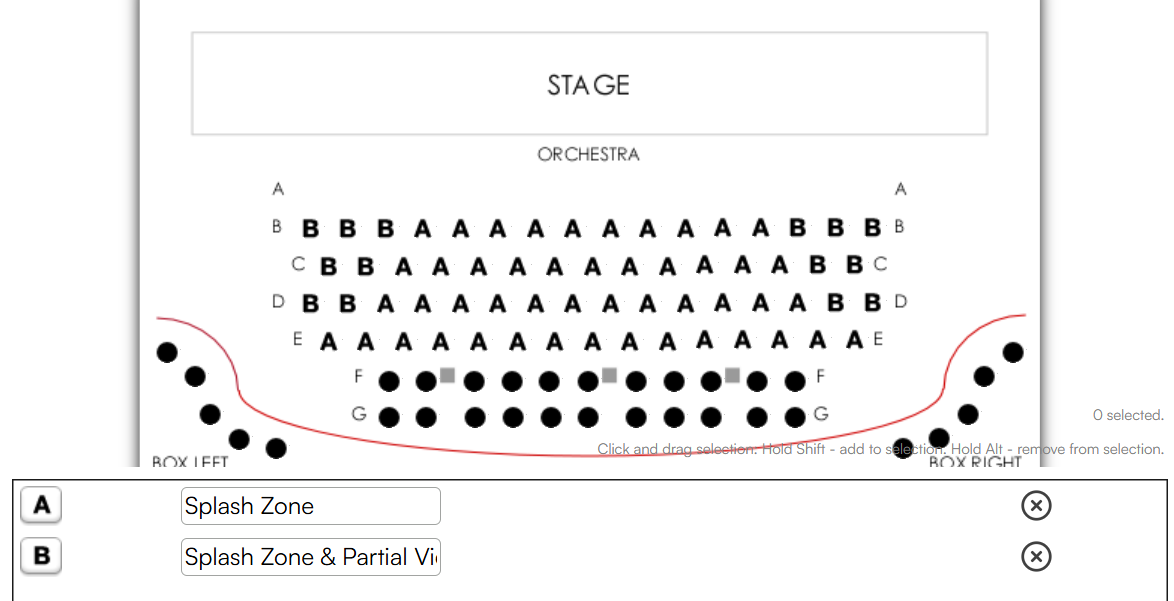1174x601 pixels.
Task: Delete the Splash Zone & Partial View category
Action: pyautogui.click(x=1036, y=557)
